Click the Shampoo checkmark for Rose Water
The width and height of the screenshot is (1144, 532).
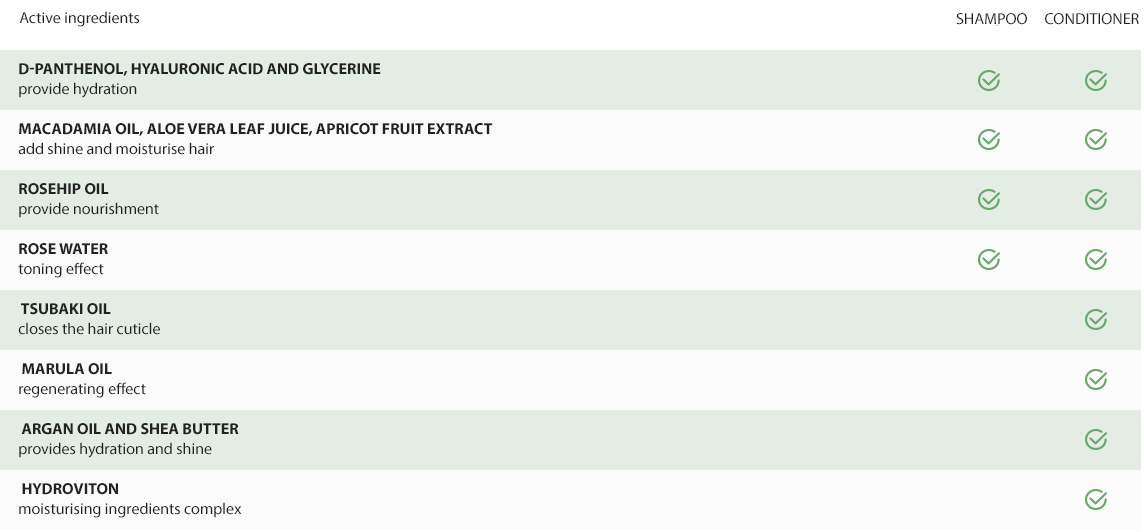pos(989,259)
